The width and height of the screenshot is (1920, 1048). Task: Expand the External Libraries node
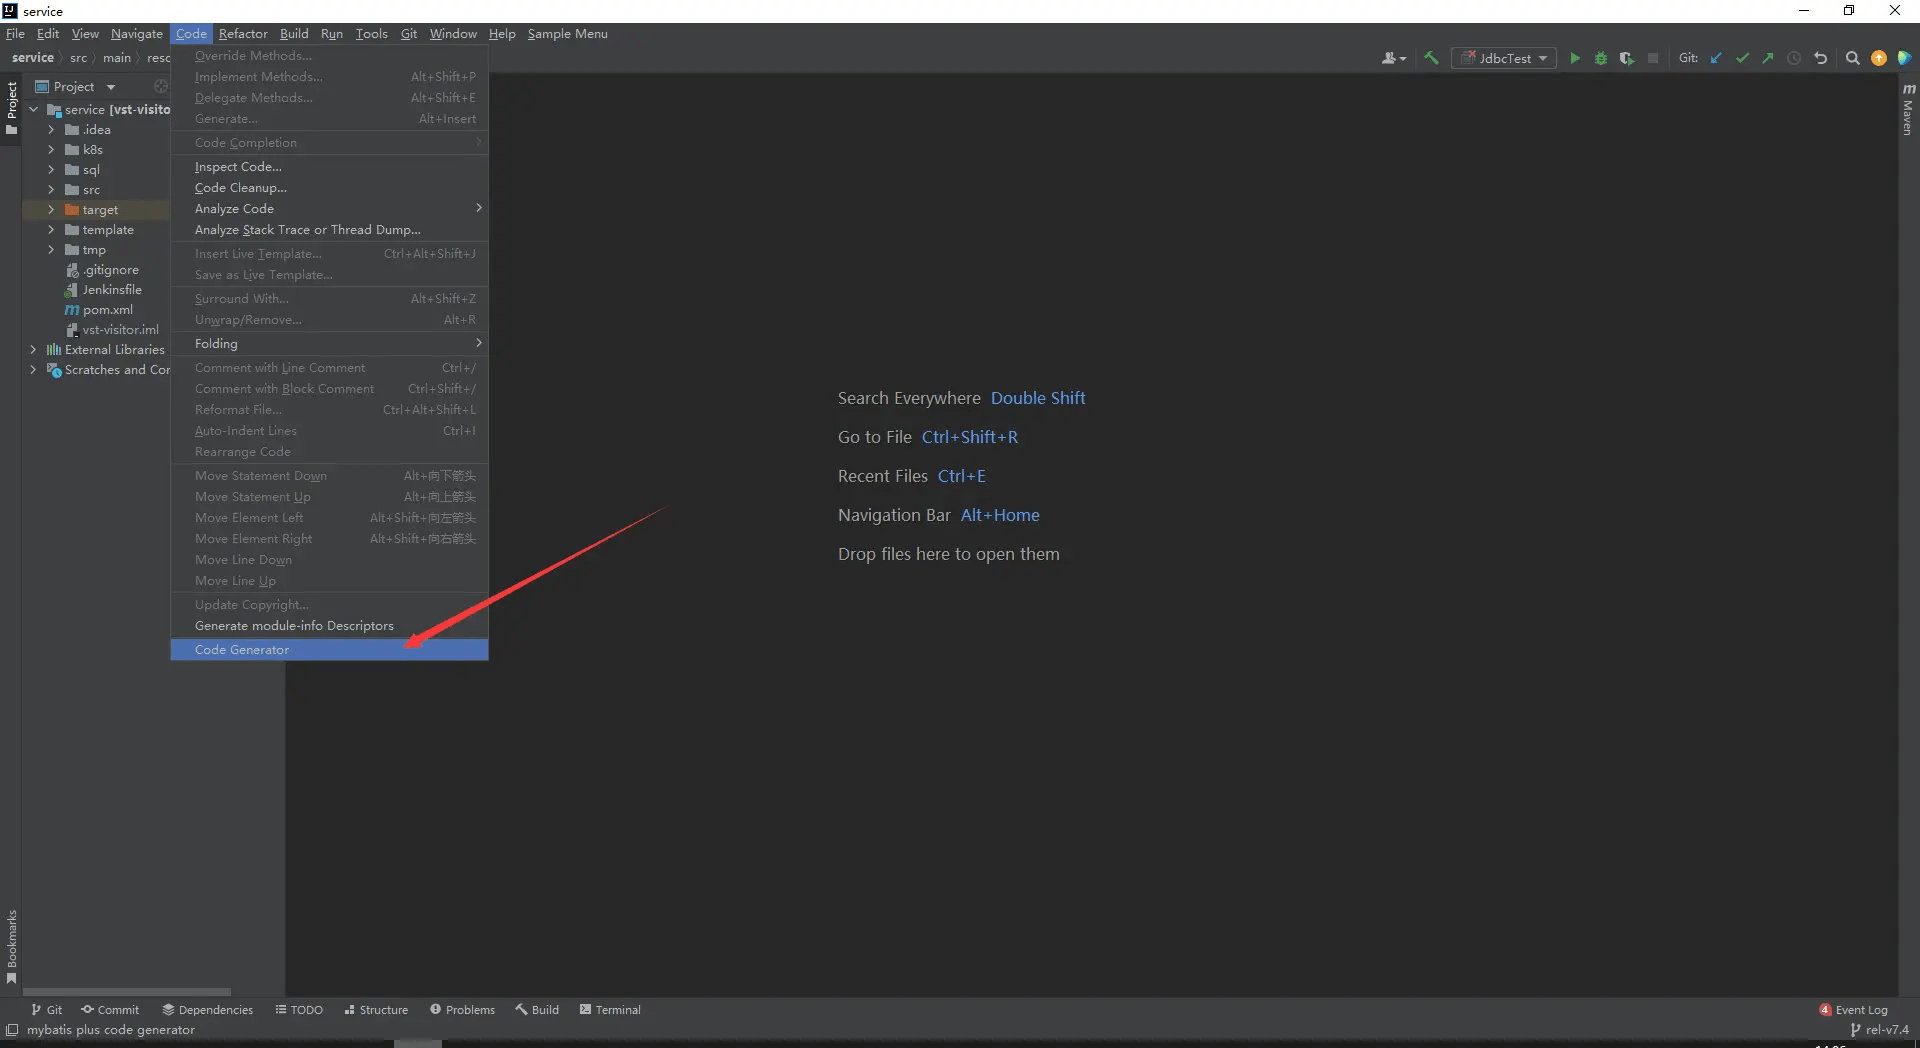click(33, 349)
